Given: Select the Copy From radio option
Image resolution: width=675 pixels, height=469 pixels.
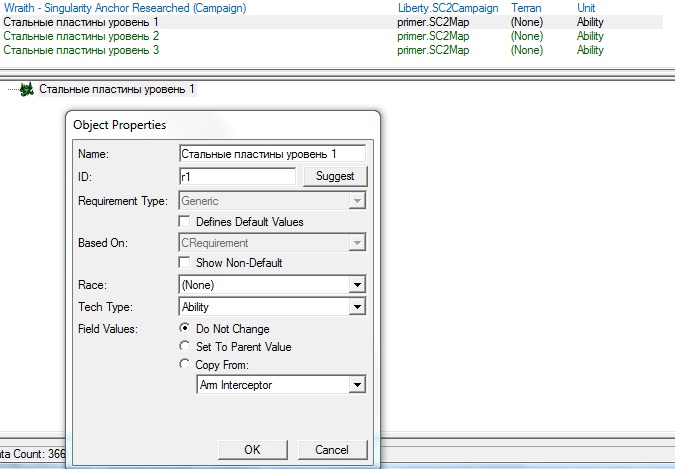Looking at the screenshot, I should tap(185, 364).
